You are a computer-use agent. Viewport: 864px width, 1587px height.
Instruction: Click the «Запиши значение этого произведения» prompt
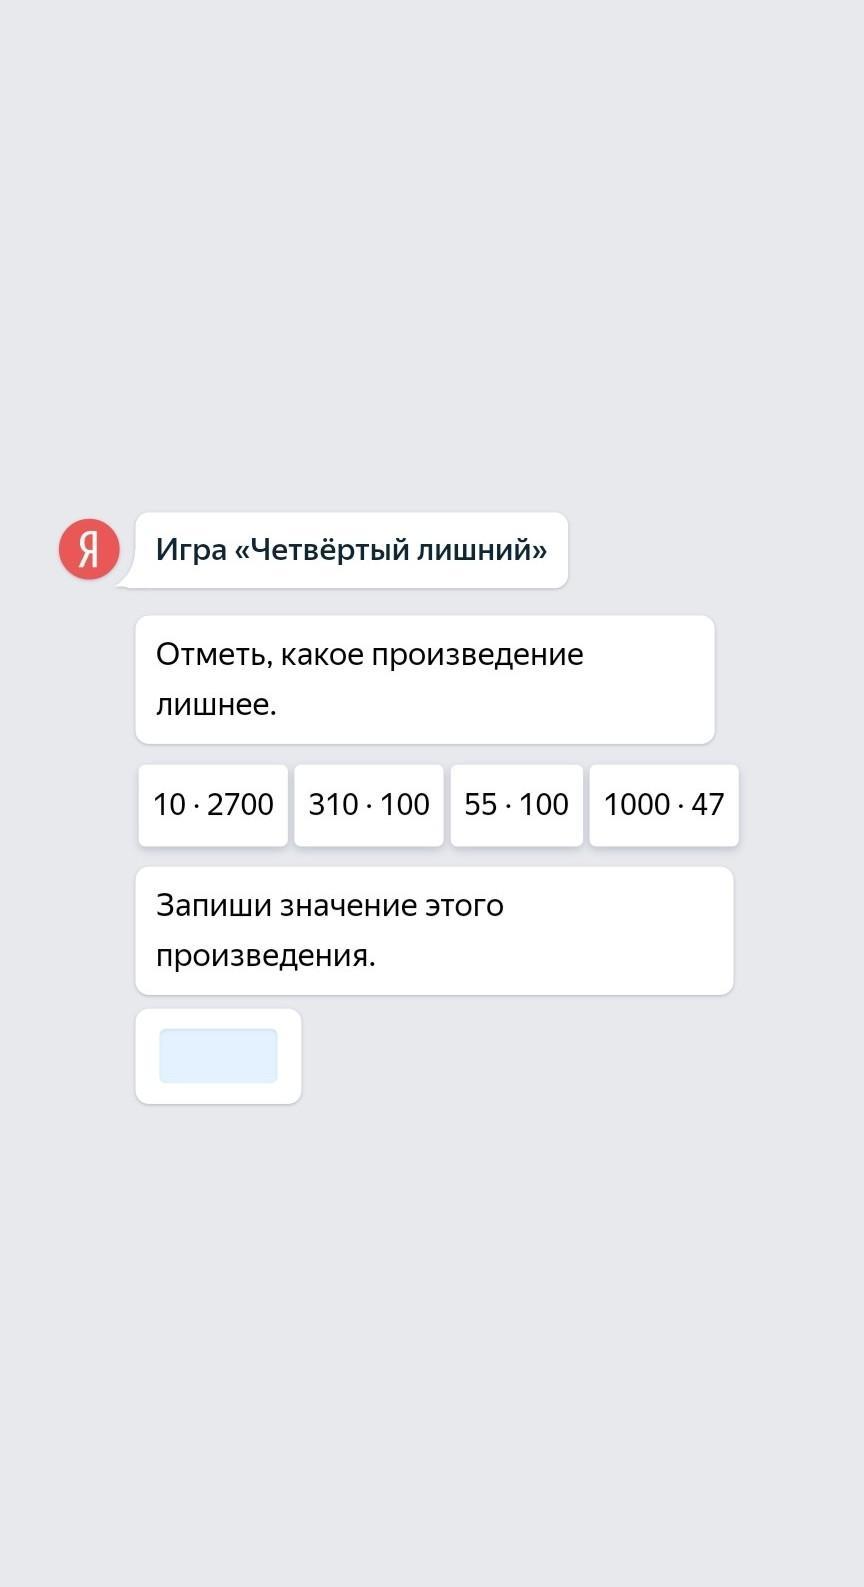[x=434, y=930]
